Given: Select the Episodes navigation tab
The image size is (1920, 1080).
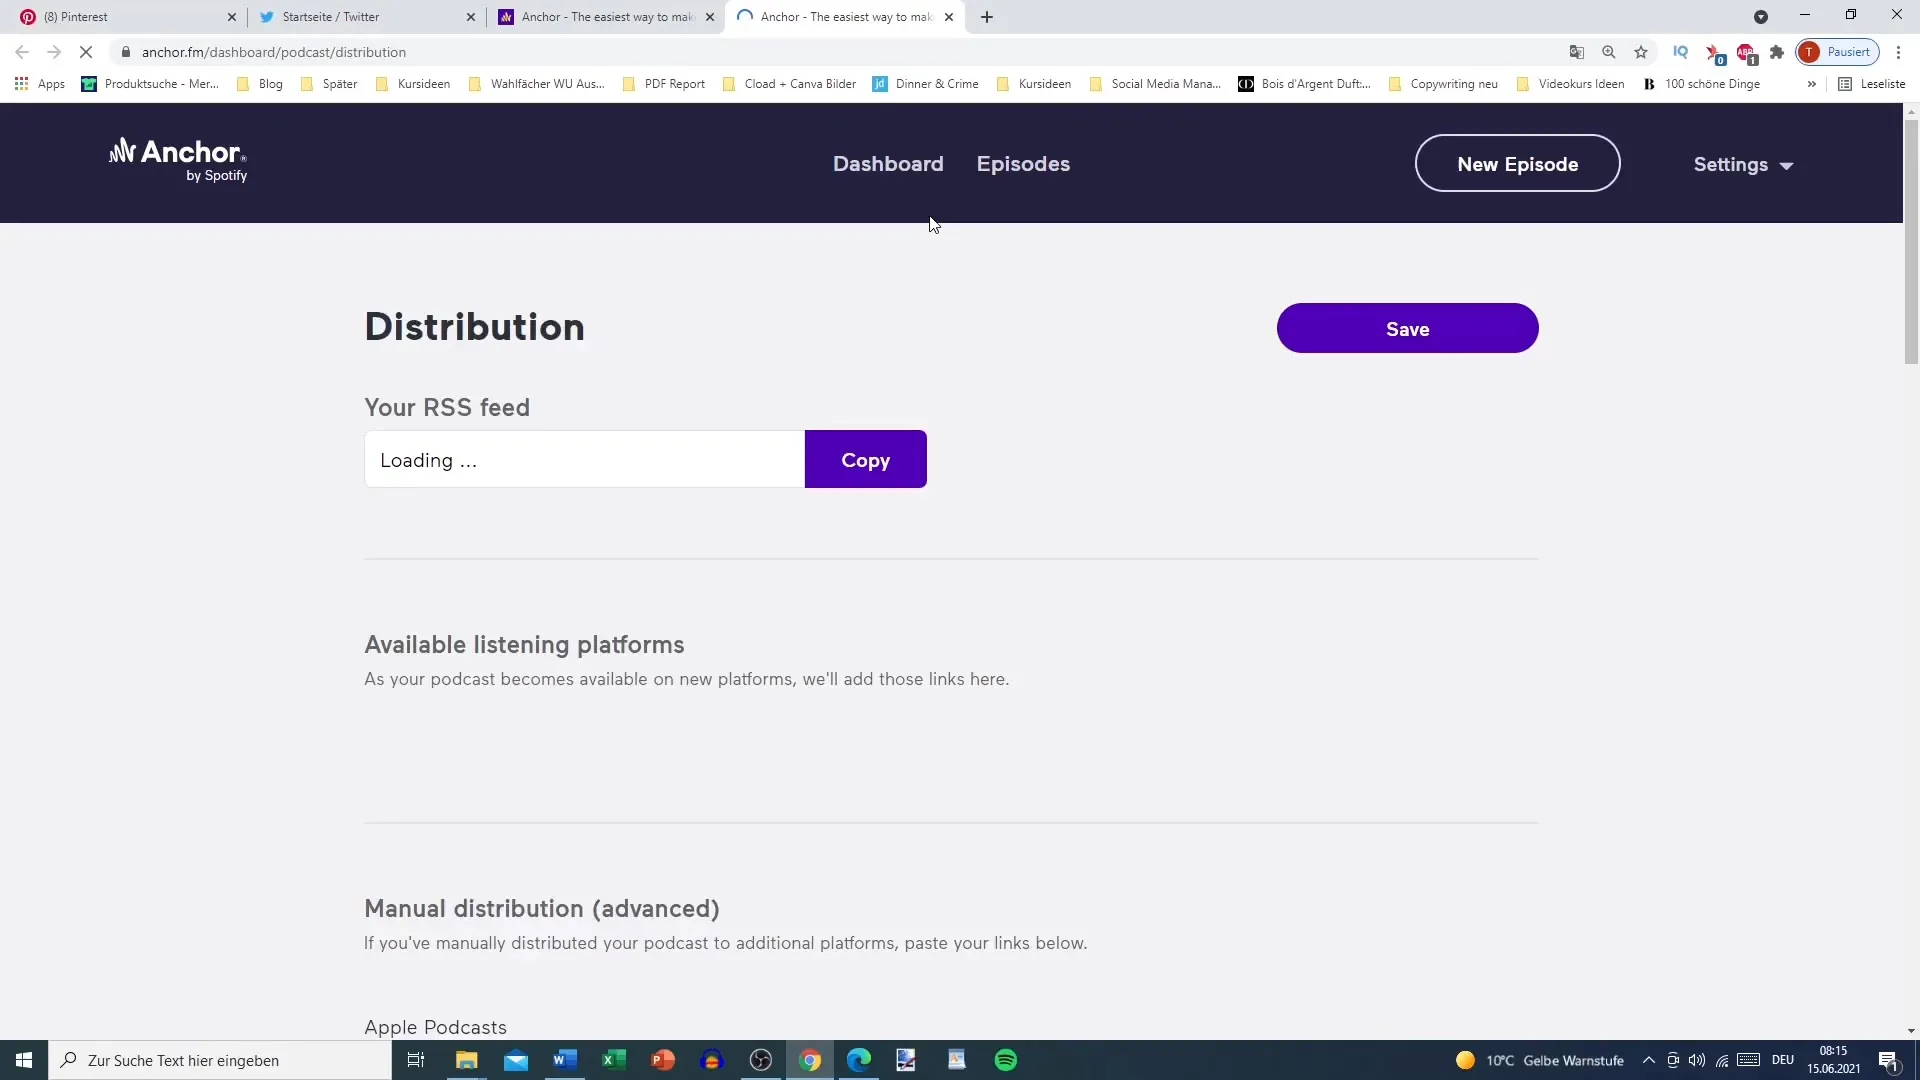Looking at the screenshot, I should point(1023,164).
